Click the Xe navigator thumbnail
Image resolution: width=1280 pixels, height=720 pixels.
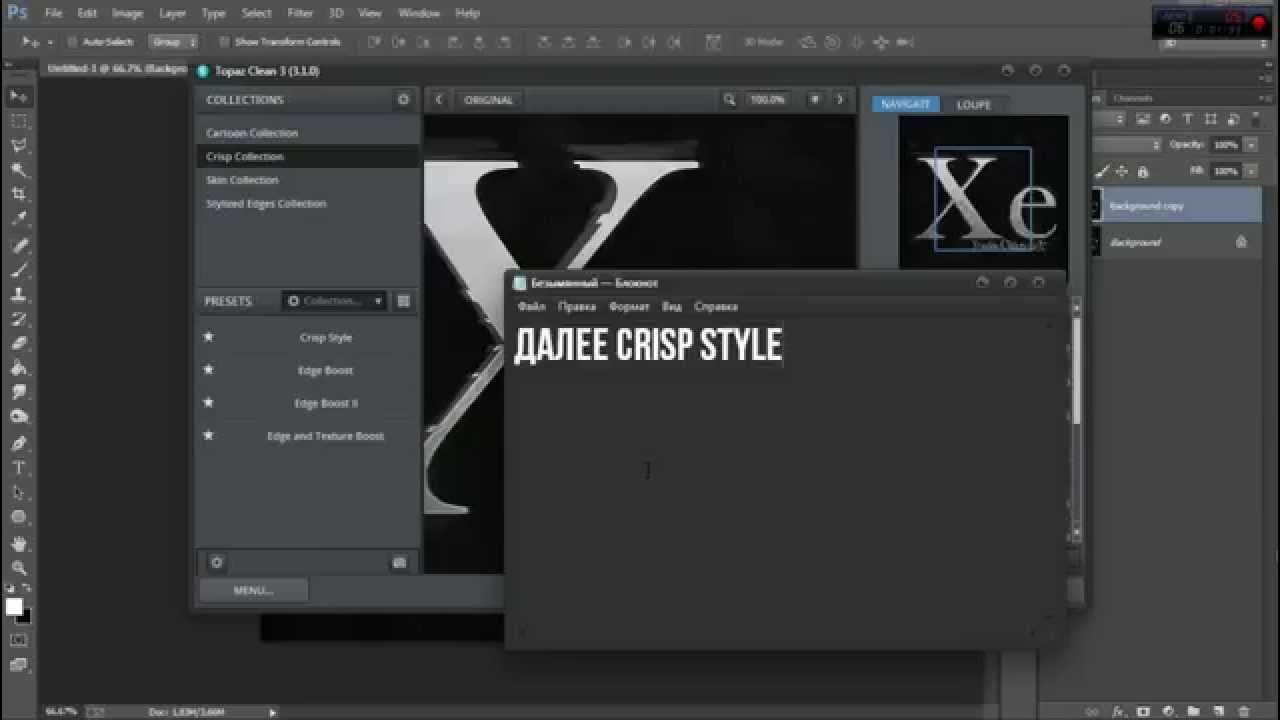coord(983,198)
